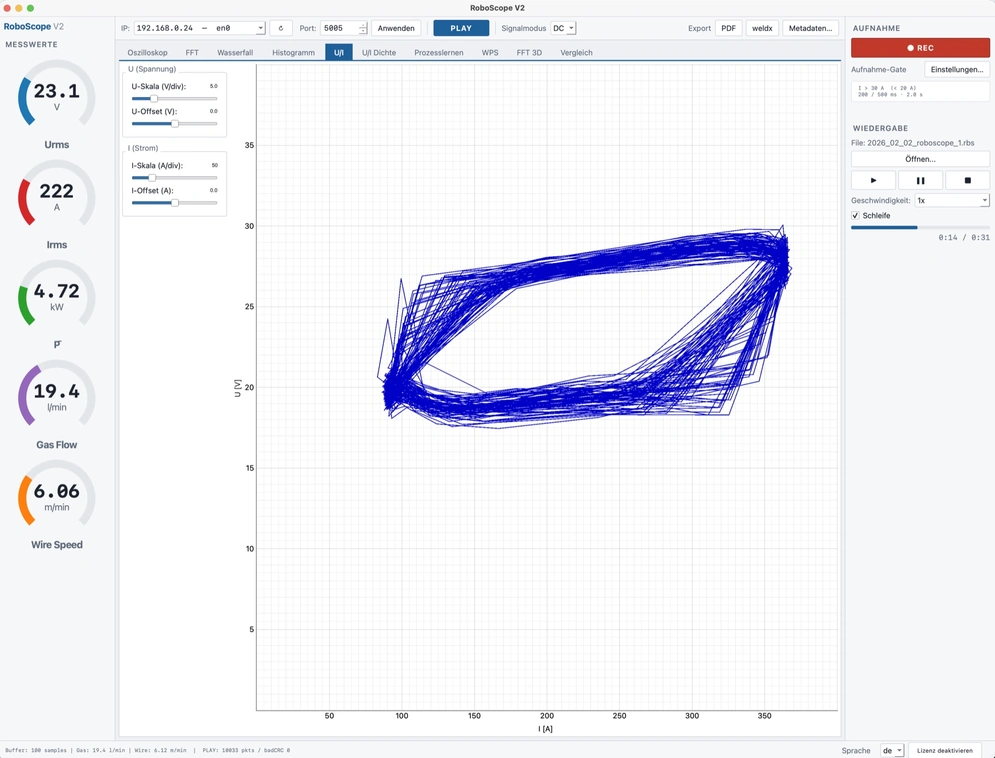Open Aufnahme-Gate Einstellungen

[x=957, y=69]
